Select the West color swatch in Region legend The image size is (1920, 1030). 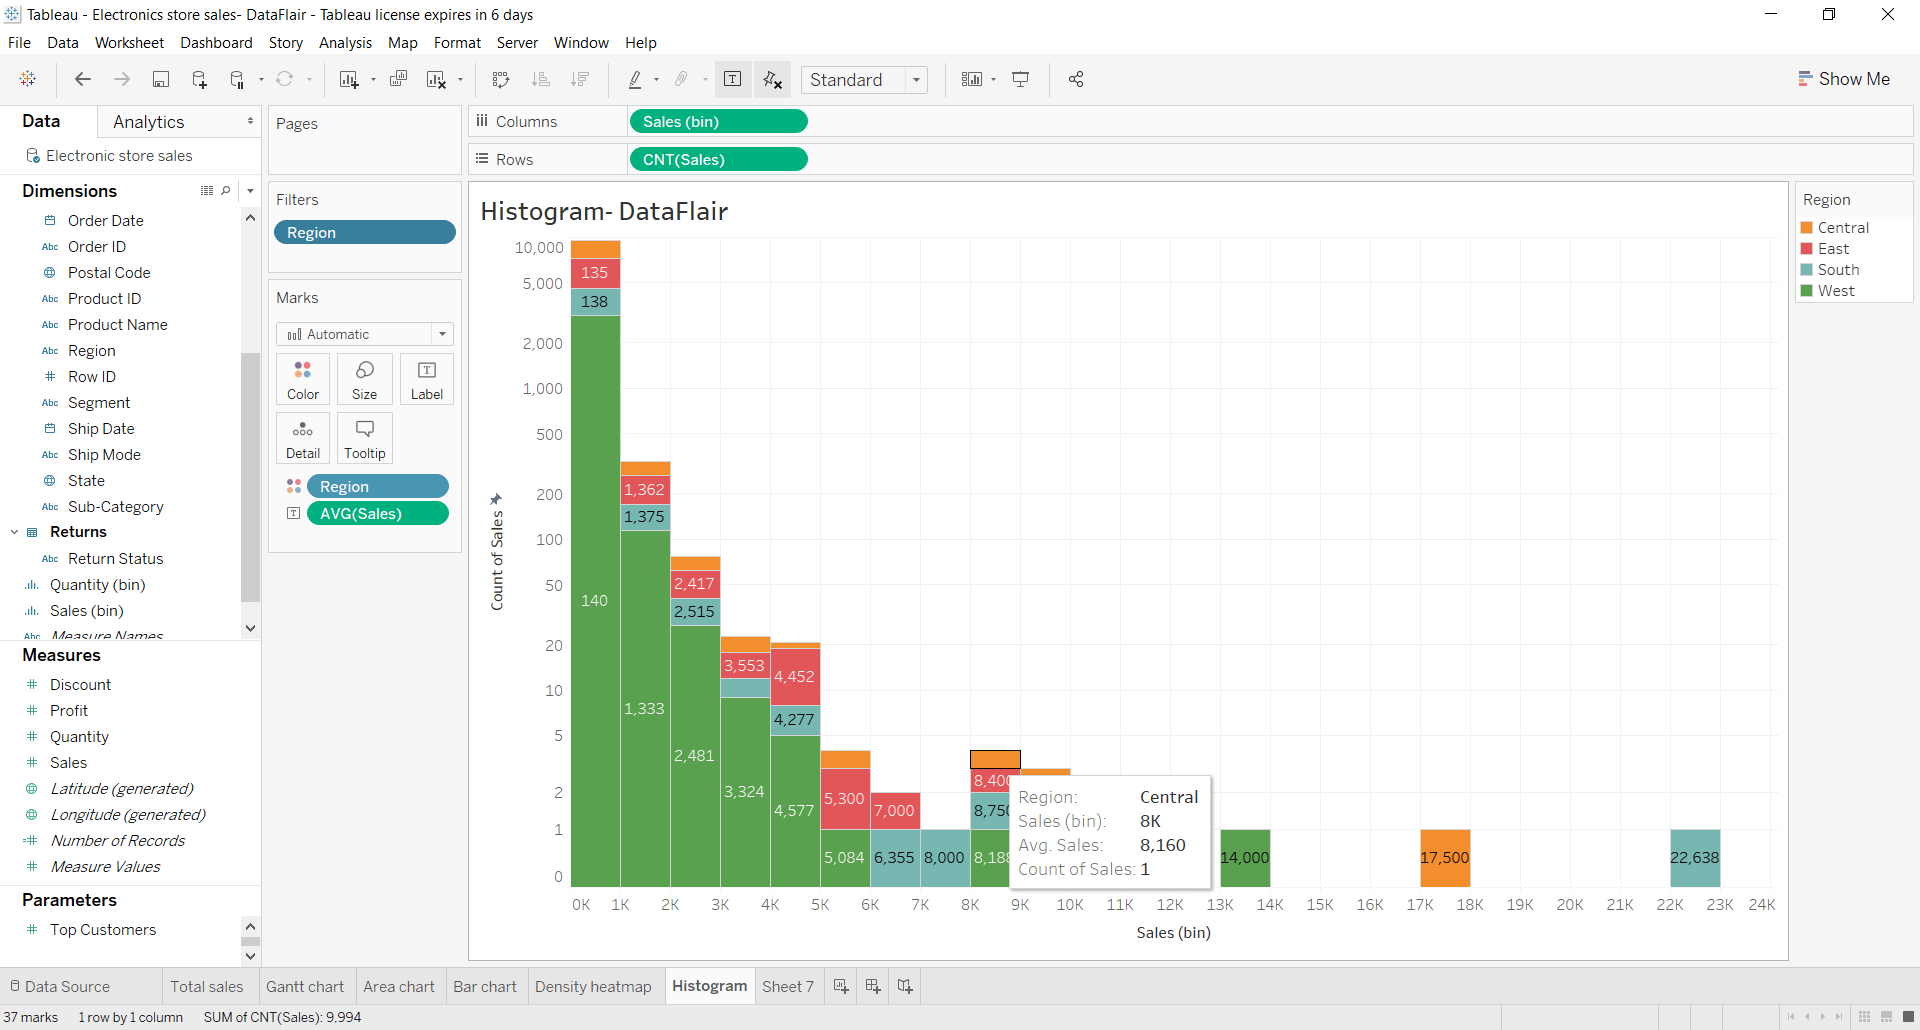click(x=1806, y=290)
